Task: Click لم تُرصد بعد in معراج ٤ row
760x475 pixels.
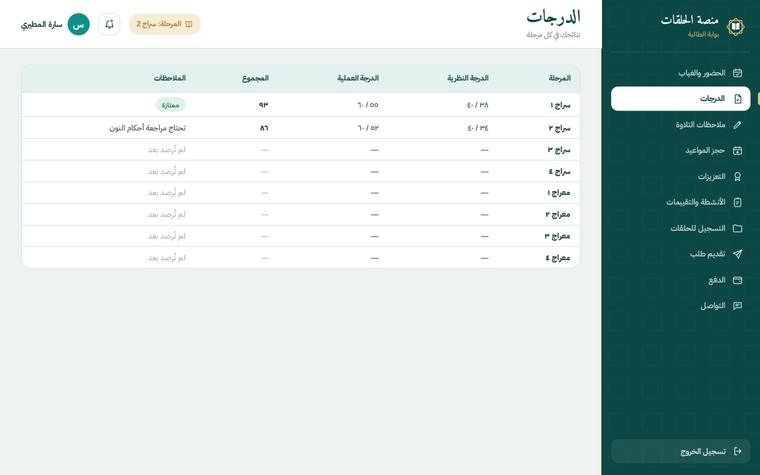Action: click(x=167, y=258)
